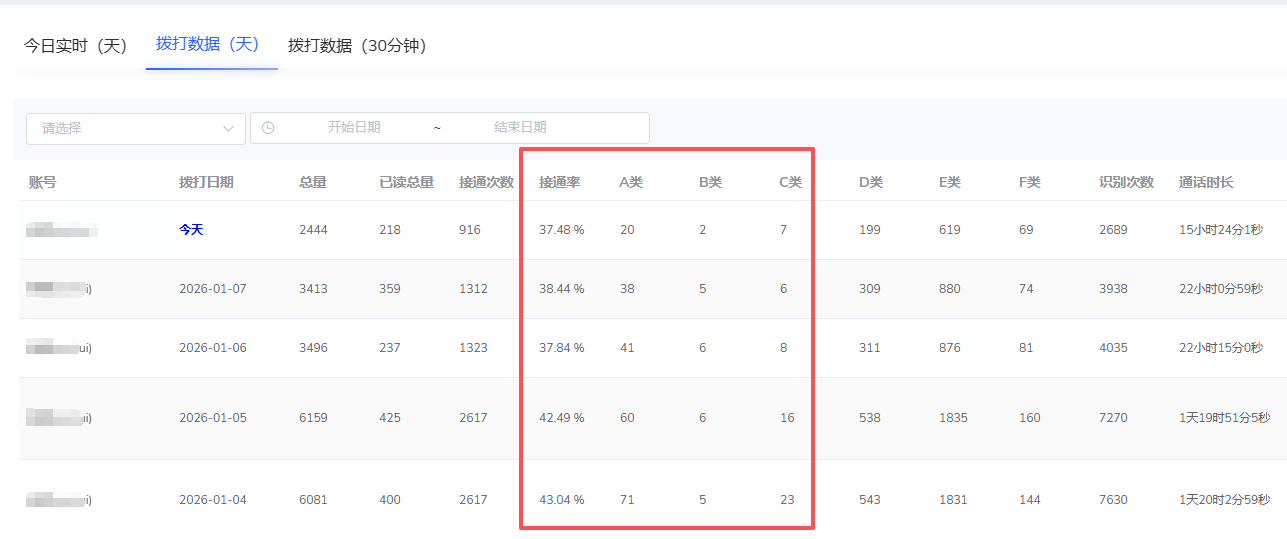Image resolution: width=1287 pixels, height=539 pixels.
Task: Click the 43.04 % connect rate cell
Action: tap(561, 500)
